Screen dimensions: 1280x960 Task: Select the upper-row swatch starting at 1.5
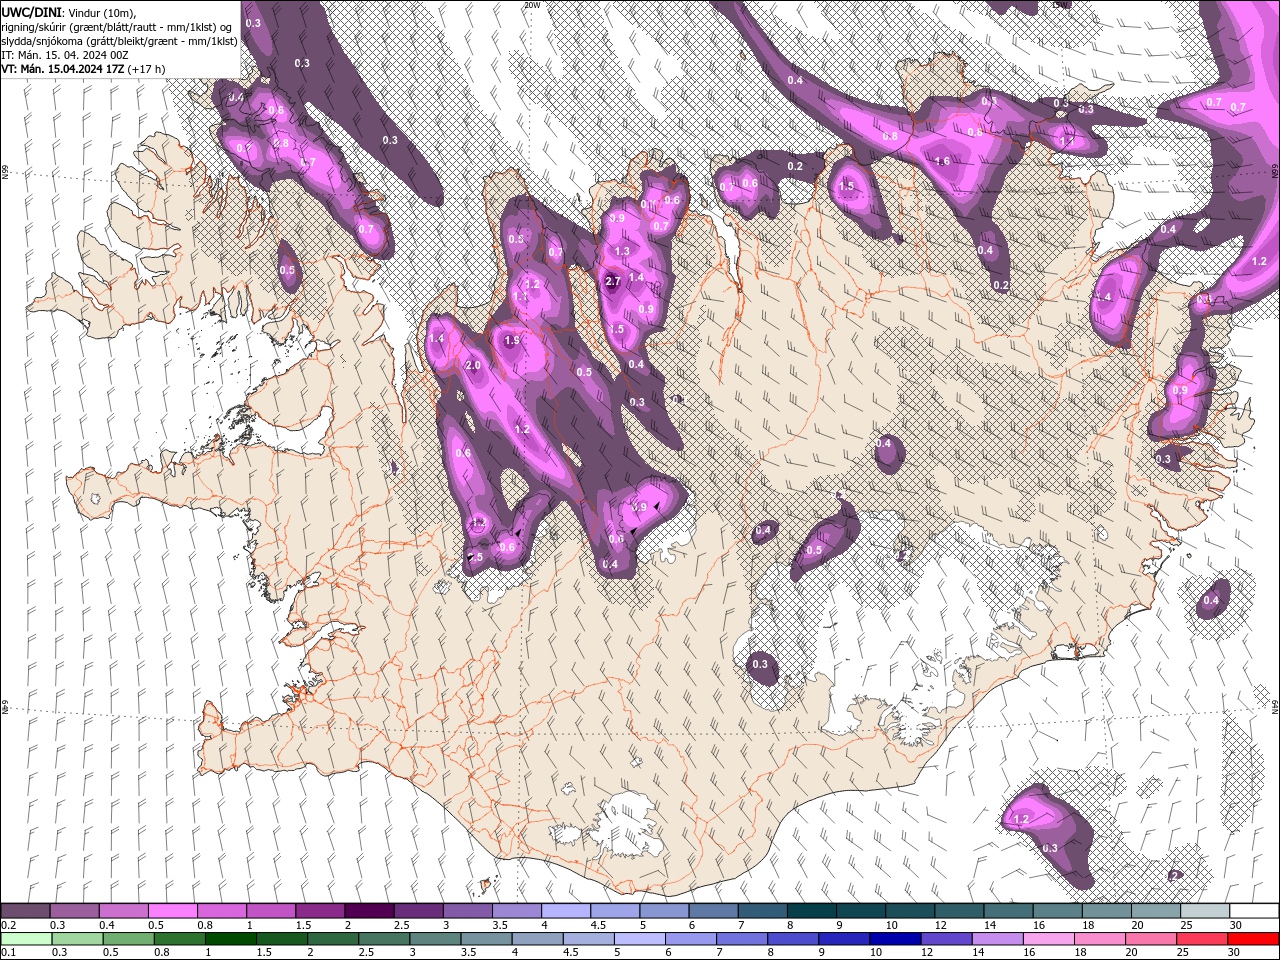tap(319, 911)
